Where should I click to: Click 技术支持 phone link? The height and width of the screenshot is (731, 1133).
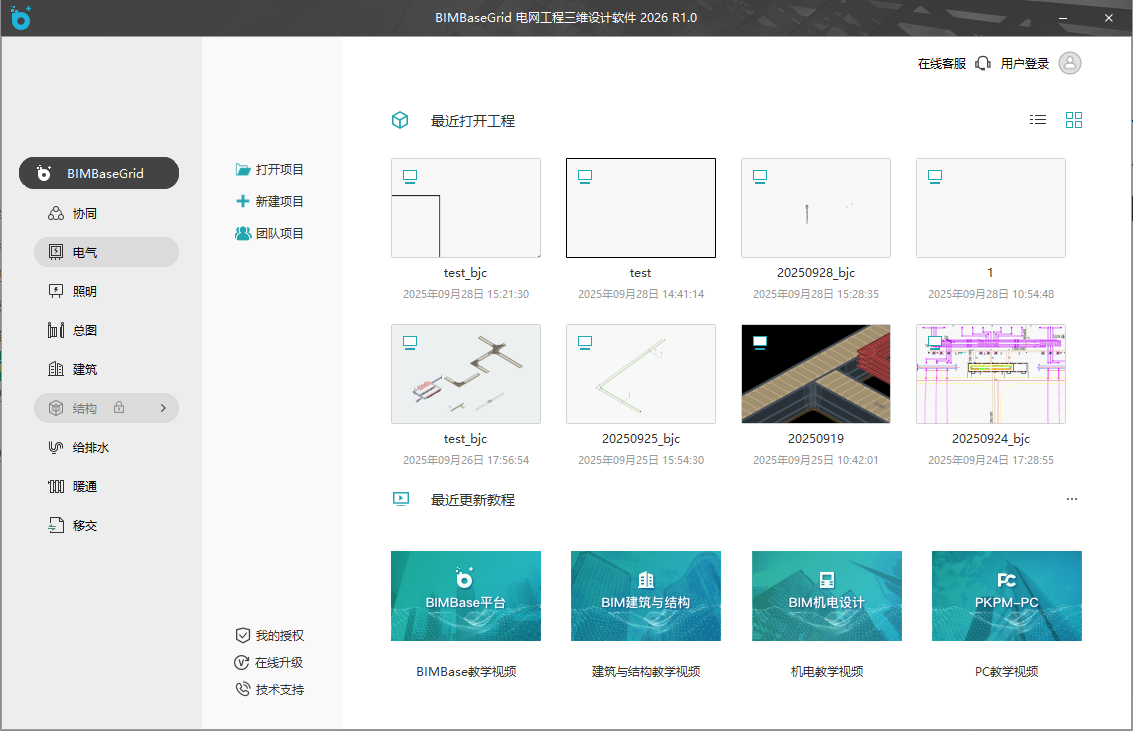click(x=278, y=690)
